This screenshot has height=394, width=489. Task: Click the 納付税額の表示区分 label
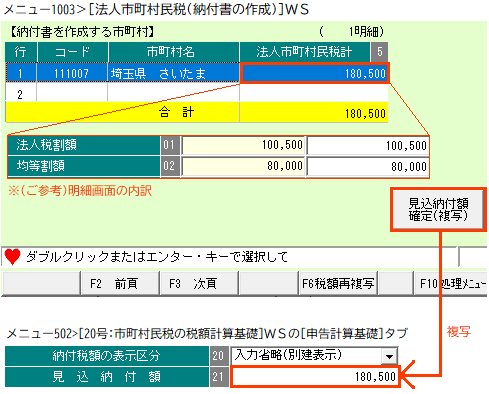(x=107, y=356)
